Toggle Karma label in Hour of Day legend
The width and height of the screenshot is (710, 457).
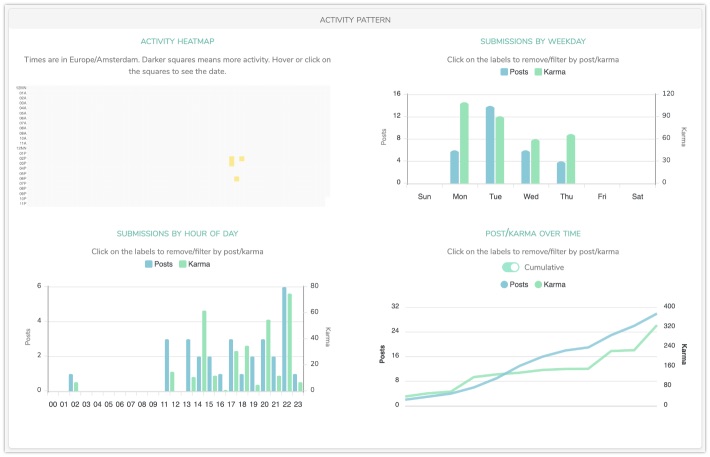click(194, 264)
